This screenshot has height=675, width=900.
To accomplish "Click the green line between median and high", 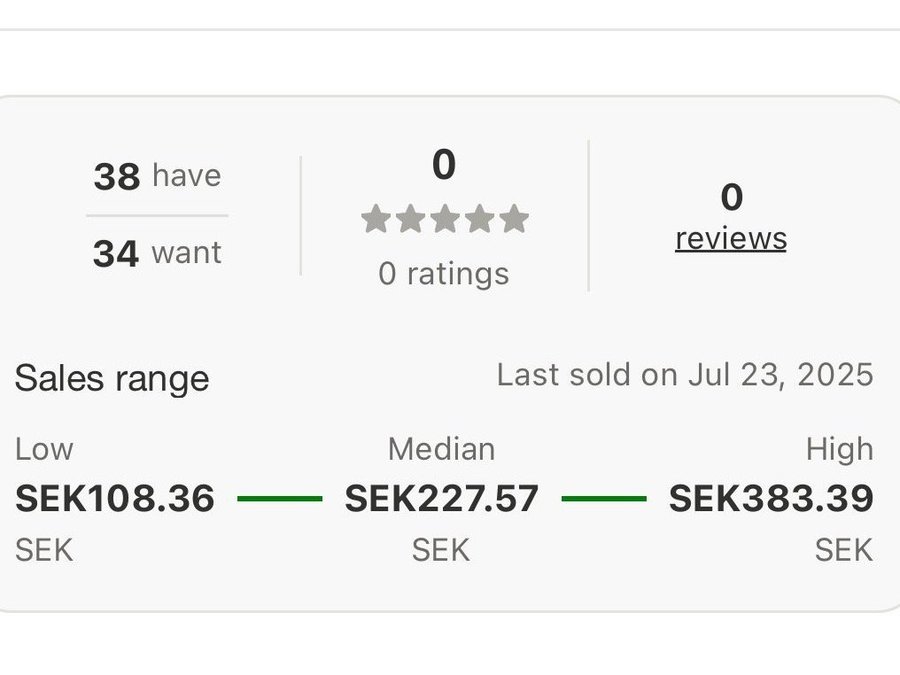I will (604, 498).
